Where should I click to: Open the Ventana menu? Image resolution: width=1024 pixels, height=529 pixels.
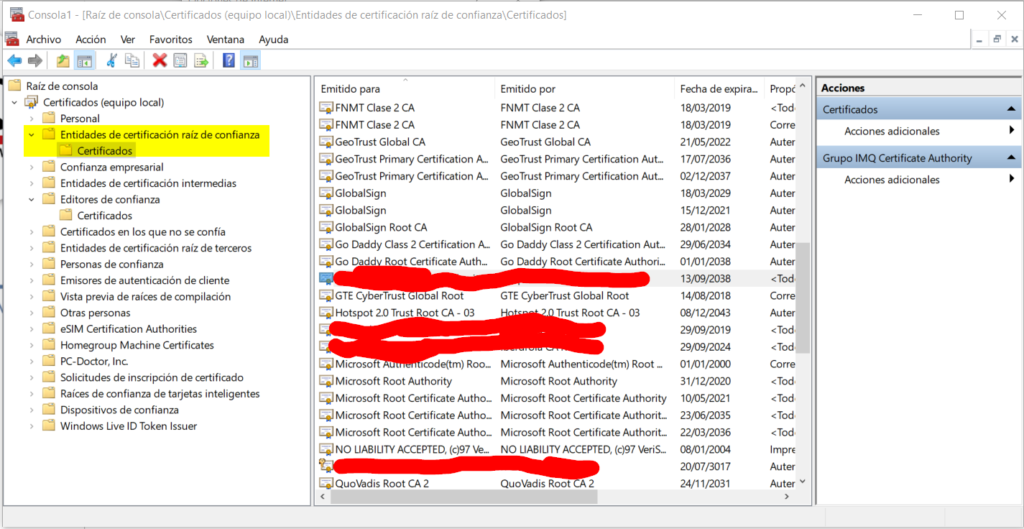click(x=225, y=39)
